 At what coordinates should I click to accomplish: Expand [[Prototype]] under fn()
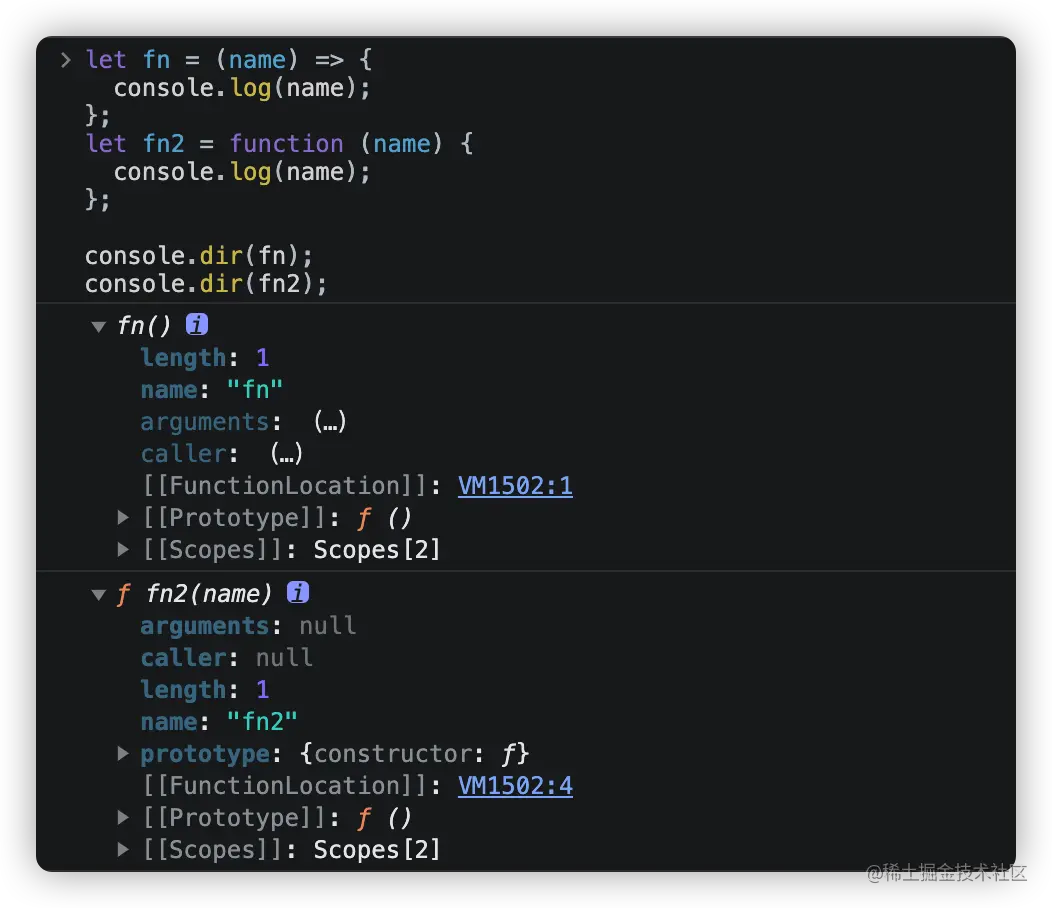pyautogui.click(x=123, y=517)
